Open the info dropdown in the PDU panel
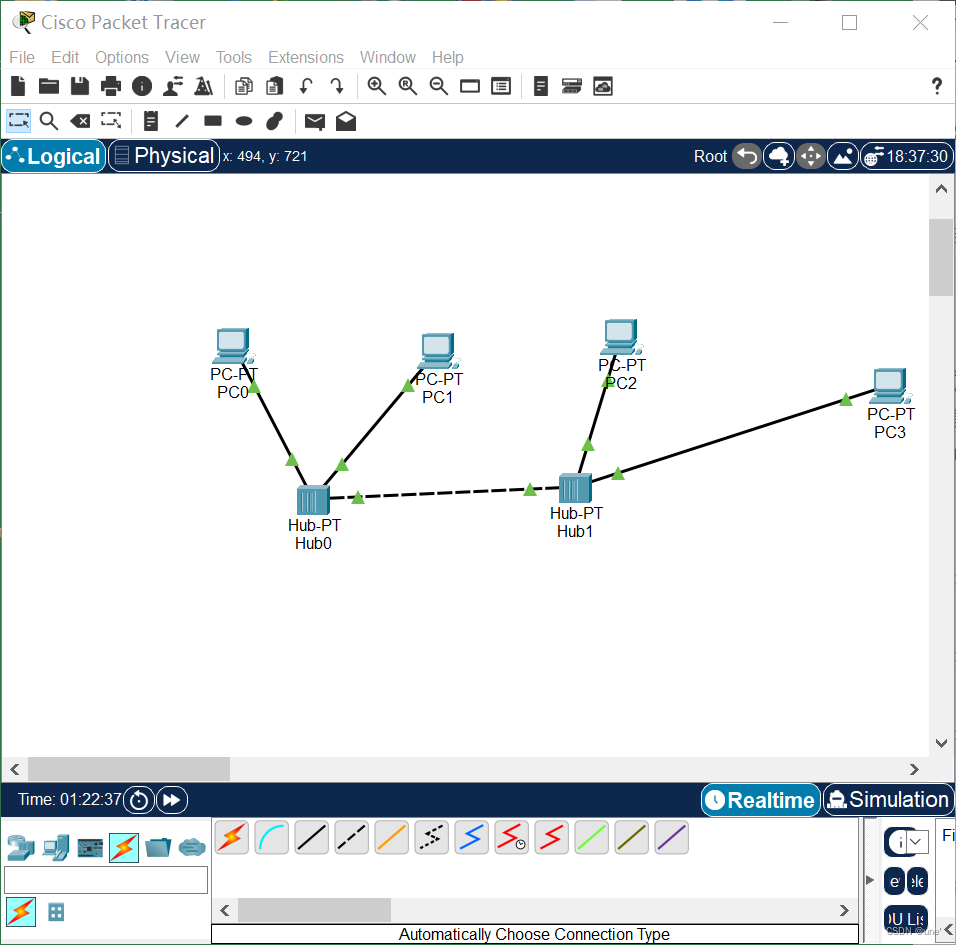Screen dimensions: 956x945 [905, 842]
